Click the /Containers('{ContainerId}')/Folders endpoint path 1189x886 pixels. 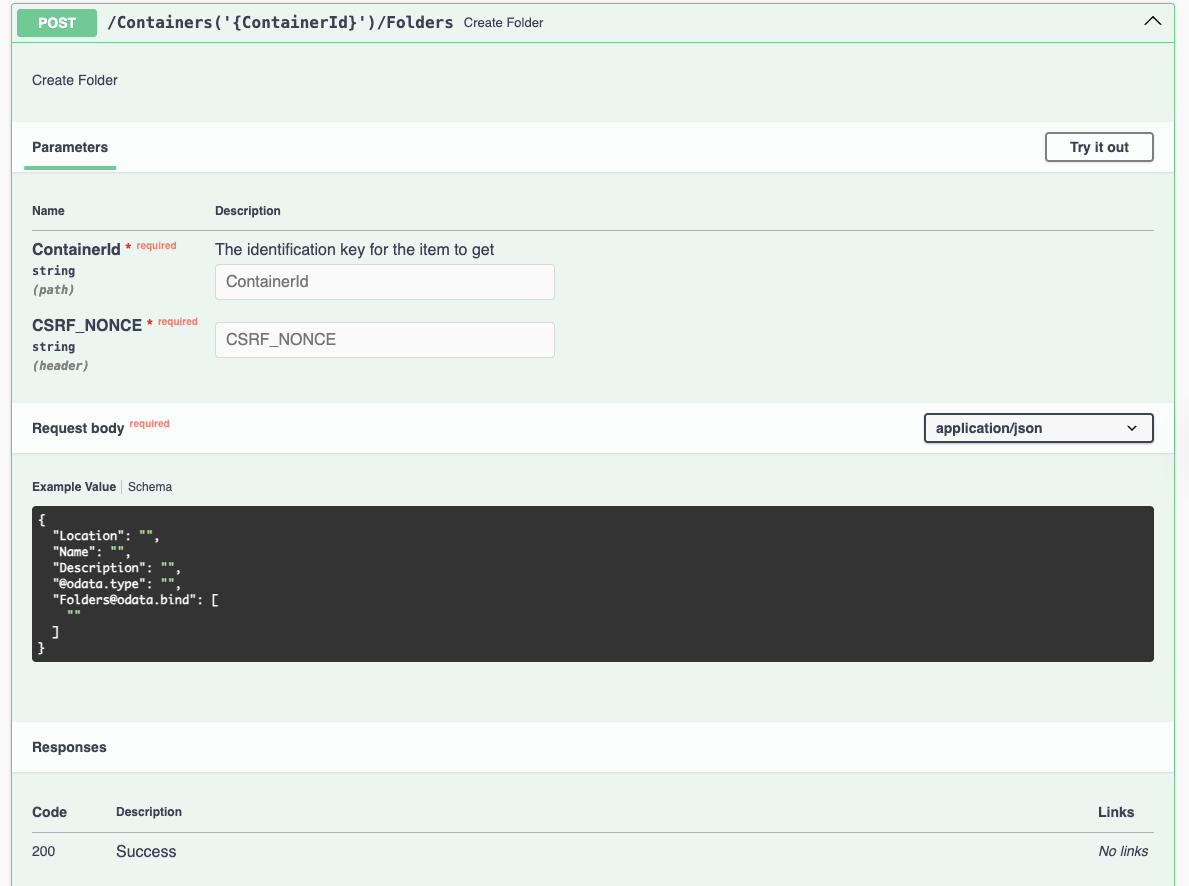coord(280,22)
